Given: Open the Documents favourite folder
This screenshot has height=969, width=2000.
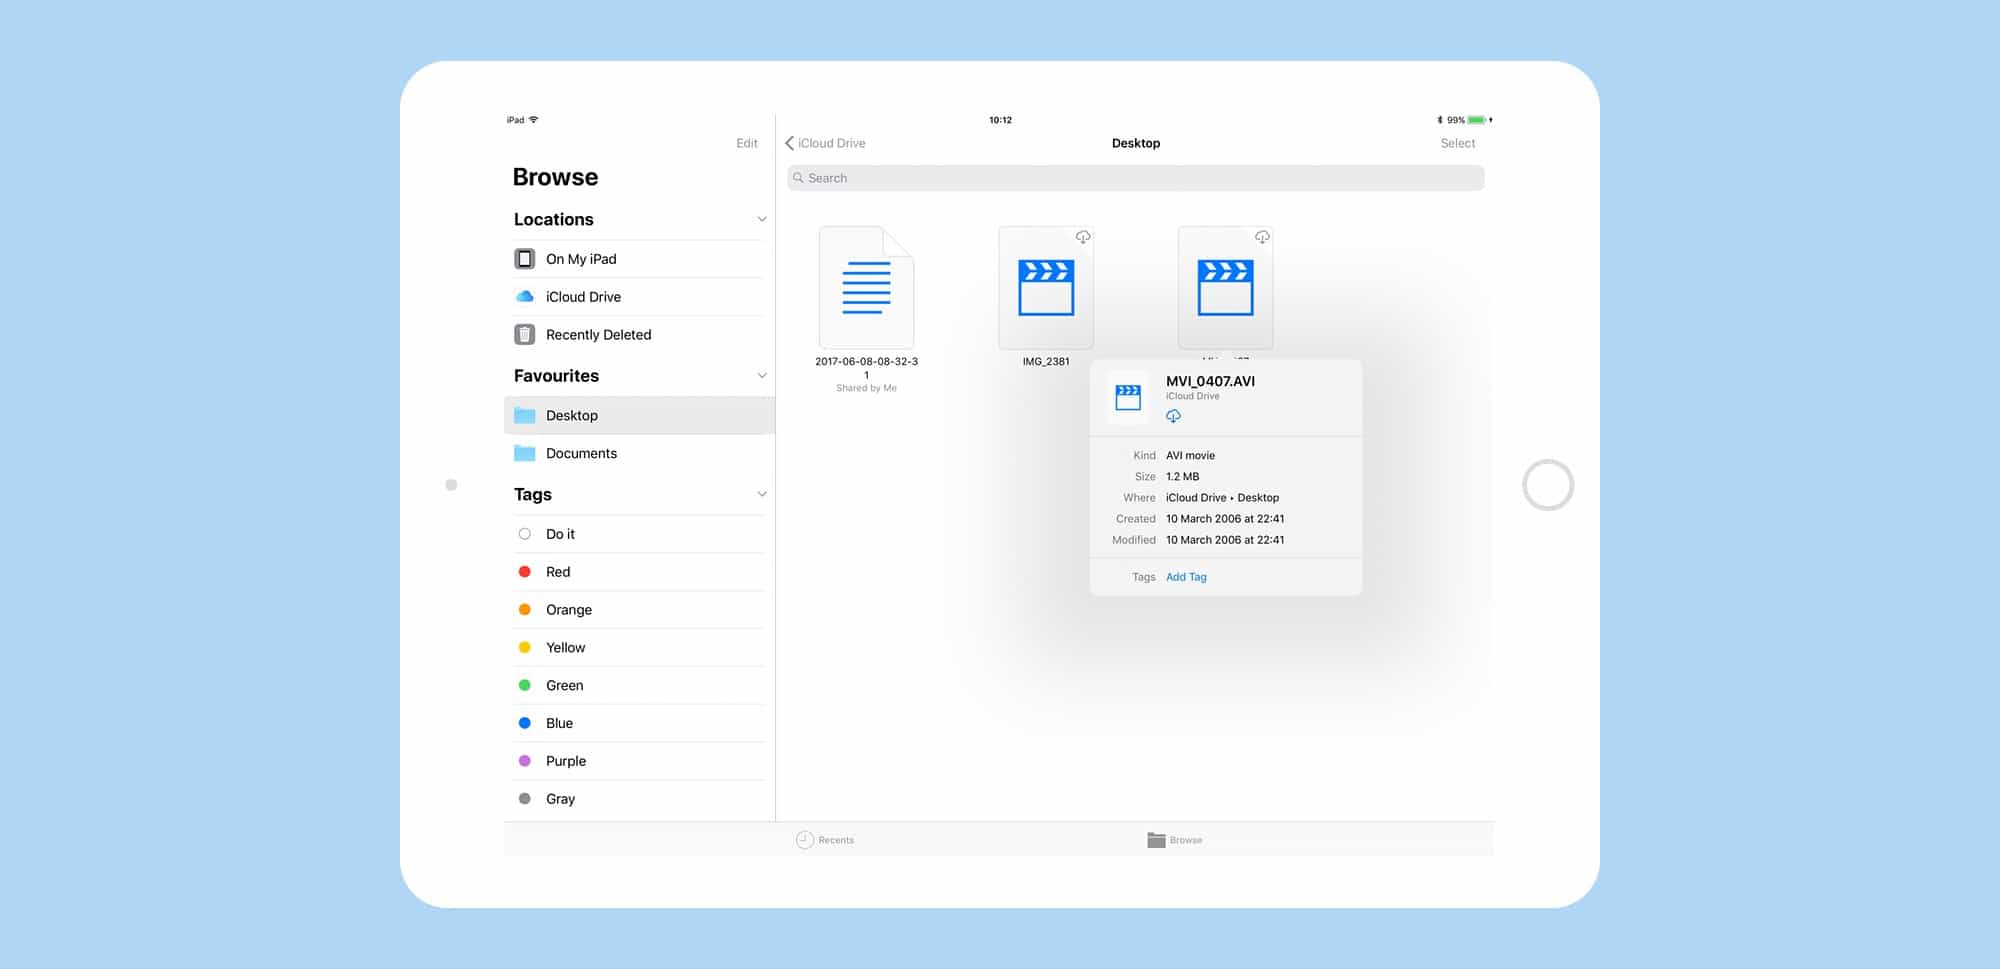Looking at the screenshot, I should 580,453.
